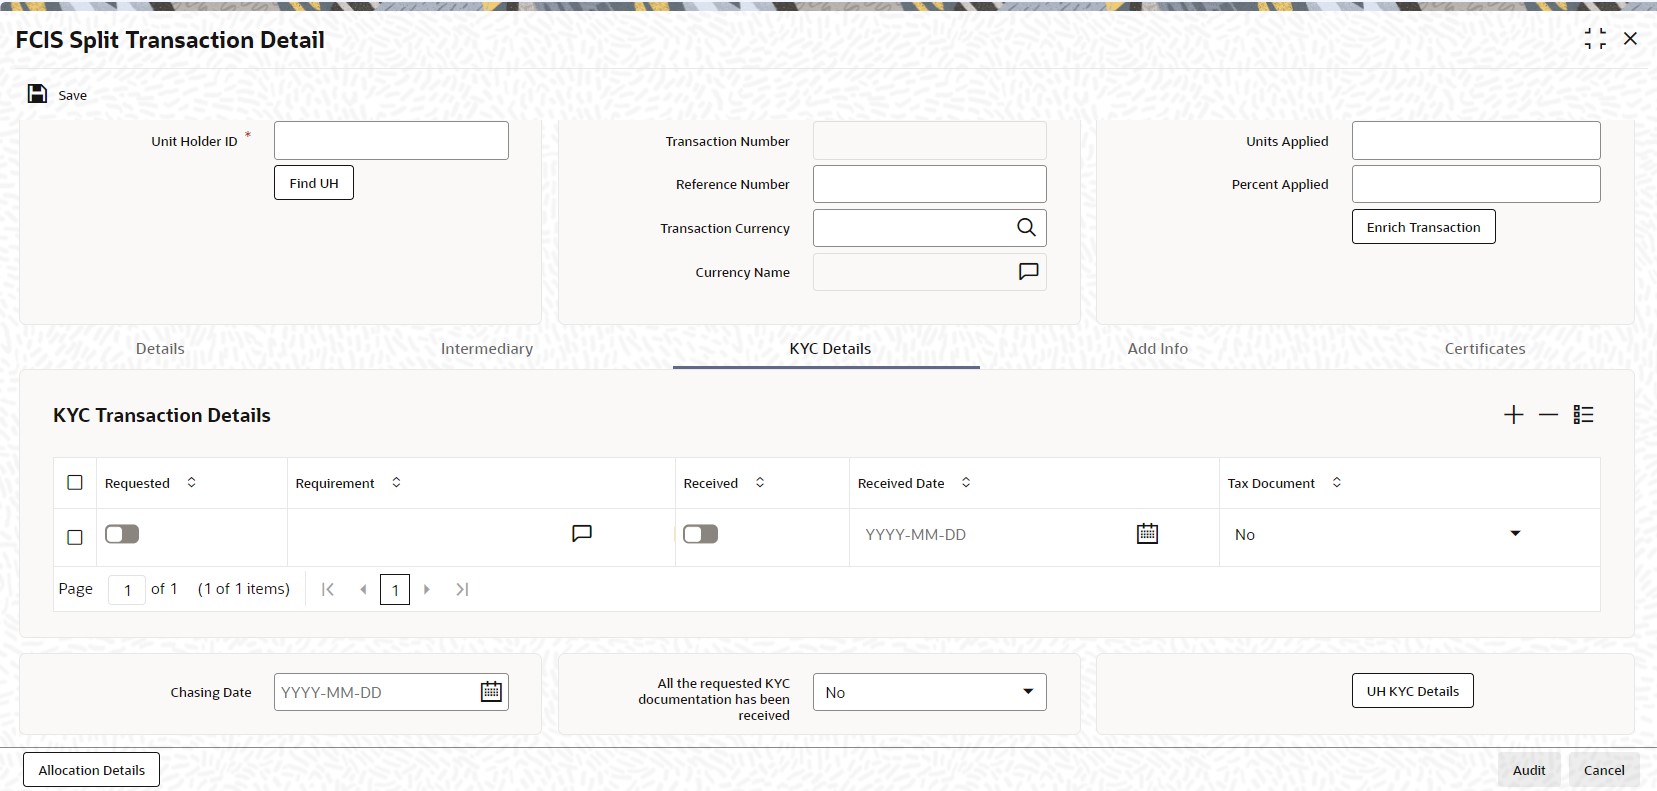The height and width of the screenshot is (791, 1657).
Task: Click the page number input box
Action: pyautogui.click(x=127, y=590)
